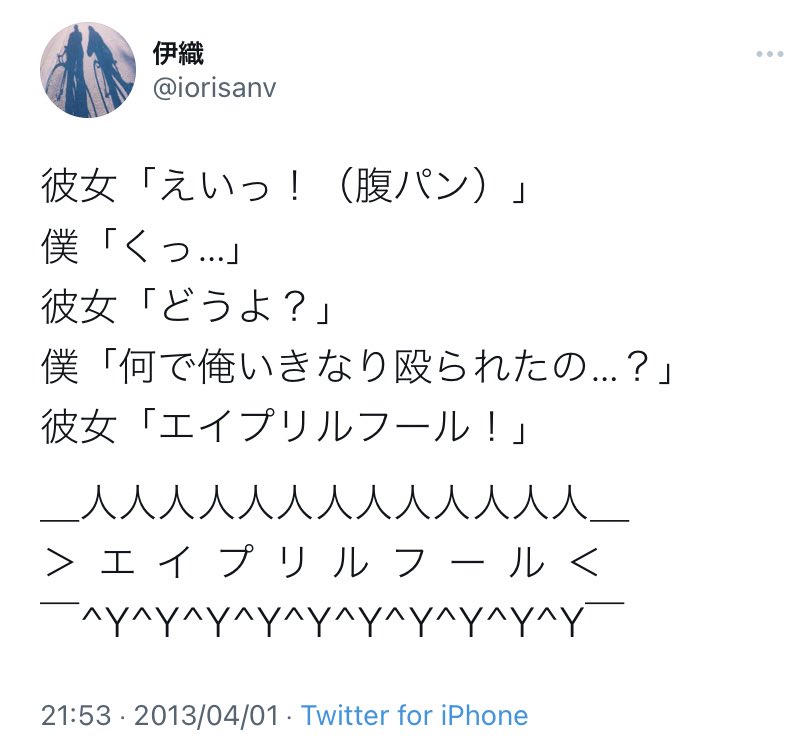Open the bicycle shadow profile avatar
The image size is (807, 753).
point(88,70)
